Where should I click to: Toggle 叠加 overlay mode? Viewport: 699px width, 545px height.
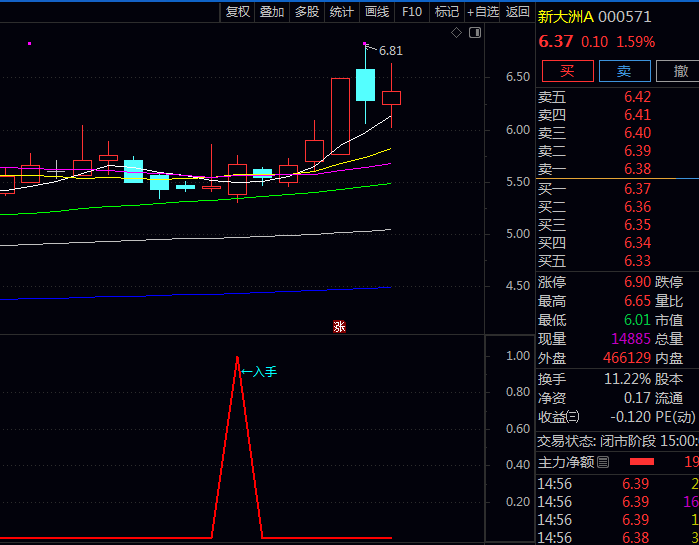point(272,12)
